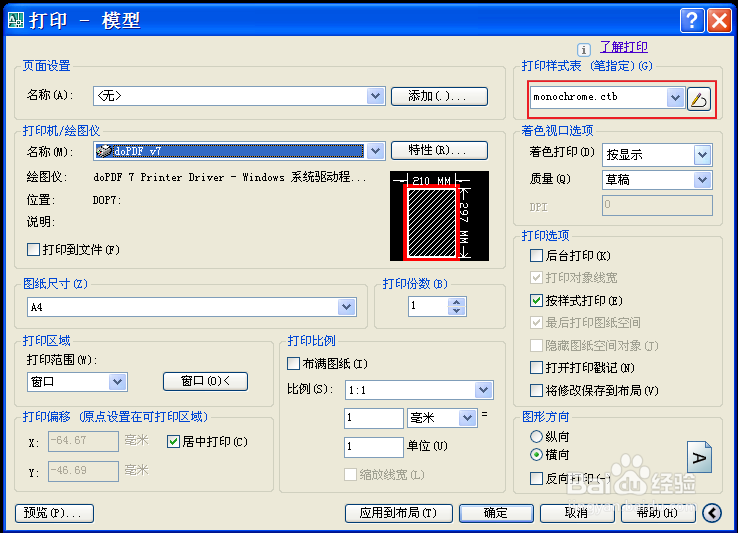Enable the 布满图纸 checkbox
The image size is (738, 533).
(x=293, y=363)
